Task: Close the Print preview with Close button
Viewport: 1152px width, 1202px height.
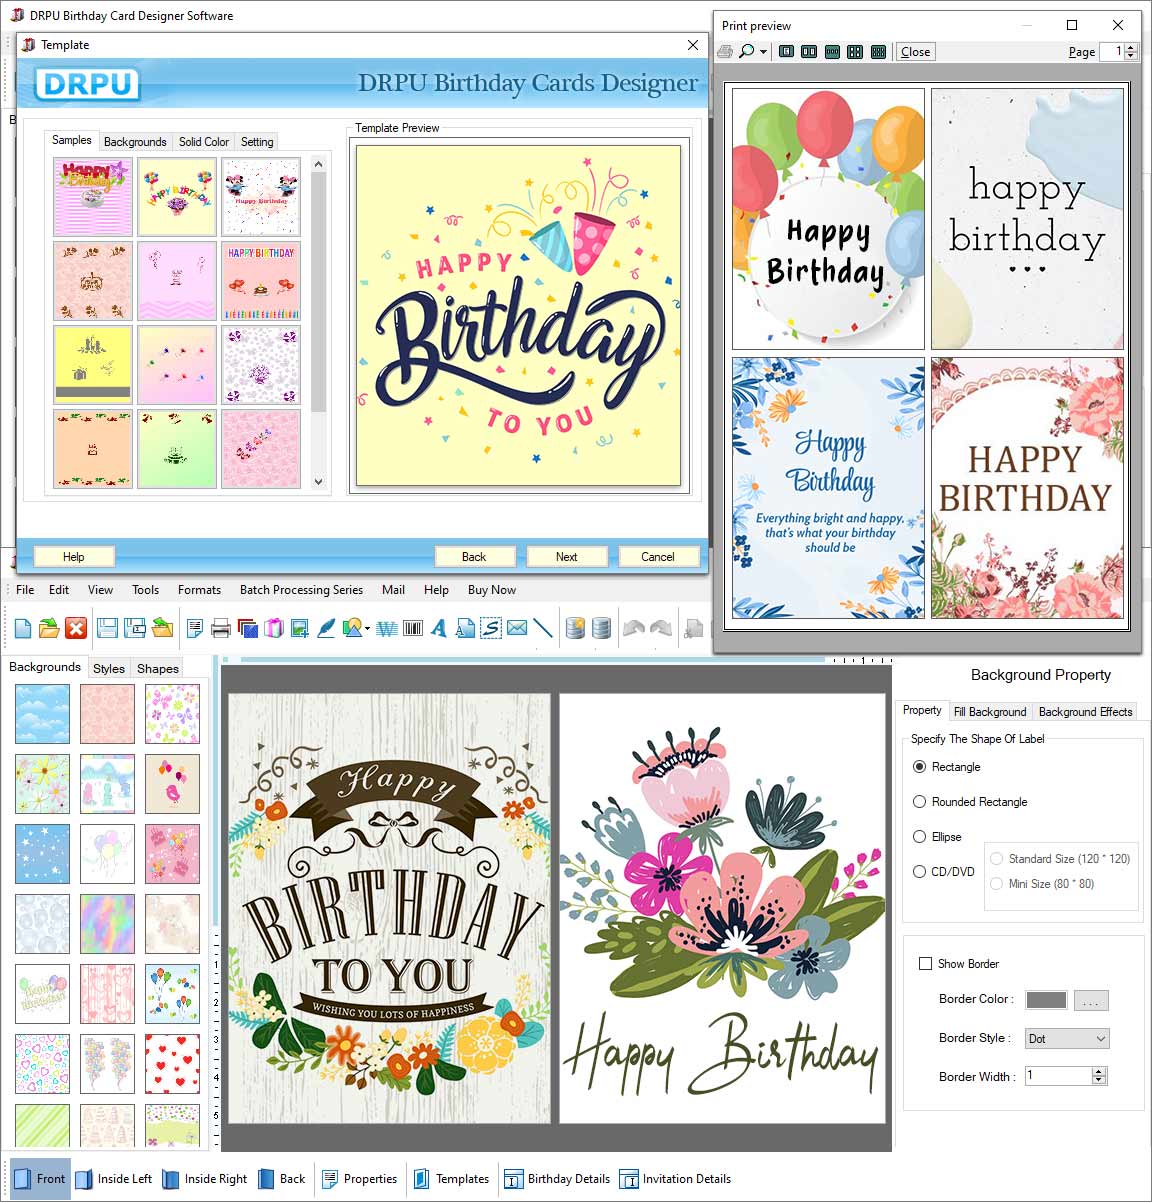Action: click(x=915, y=51)
